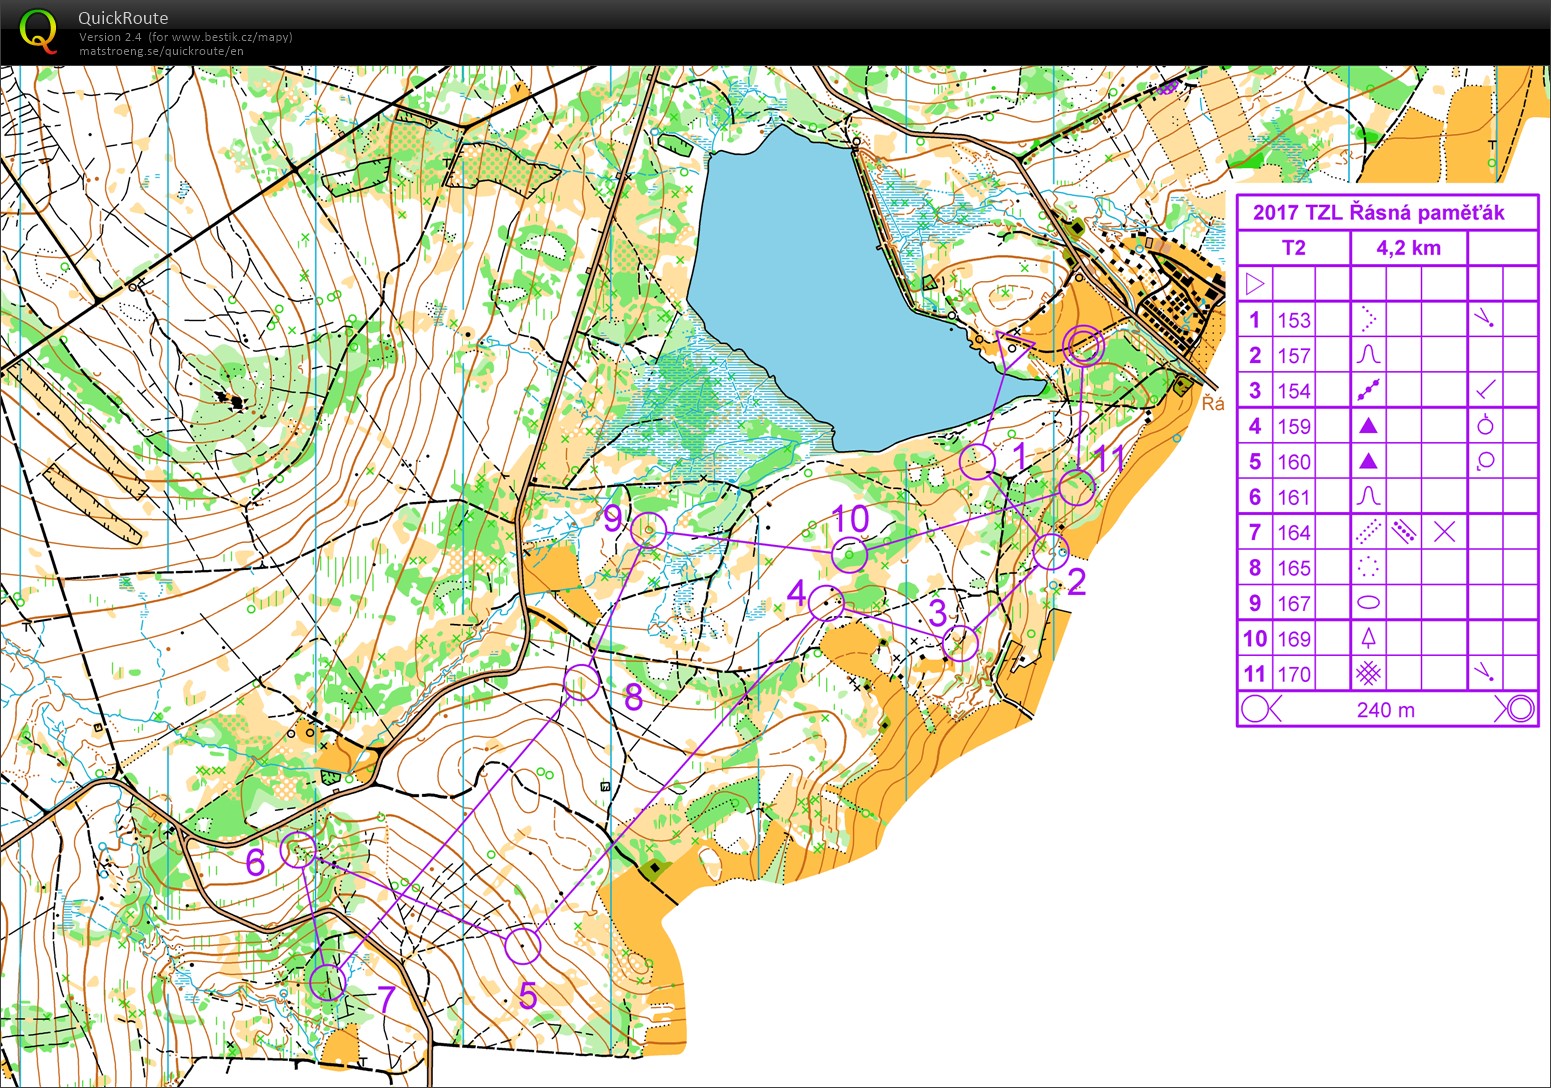The height and width of the screenshot is (1088, 1551).
Task: Select control circle 8 on the course
Action: tap(581, 683)
